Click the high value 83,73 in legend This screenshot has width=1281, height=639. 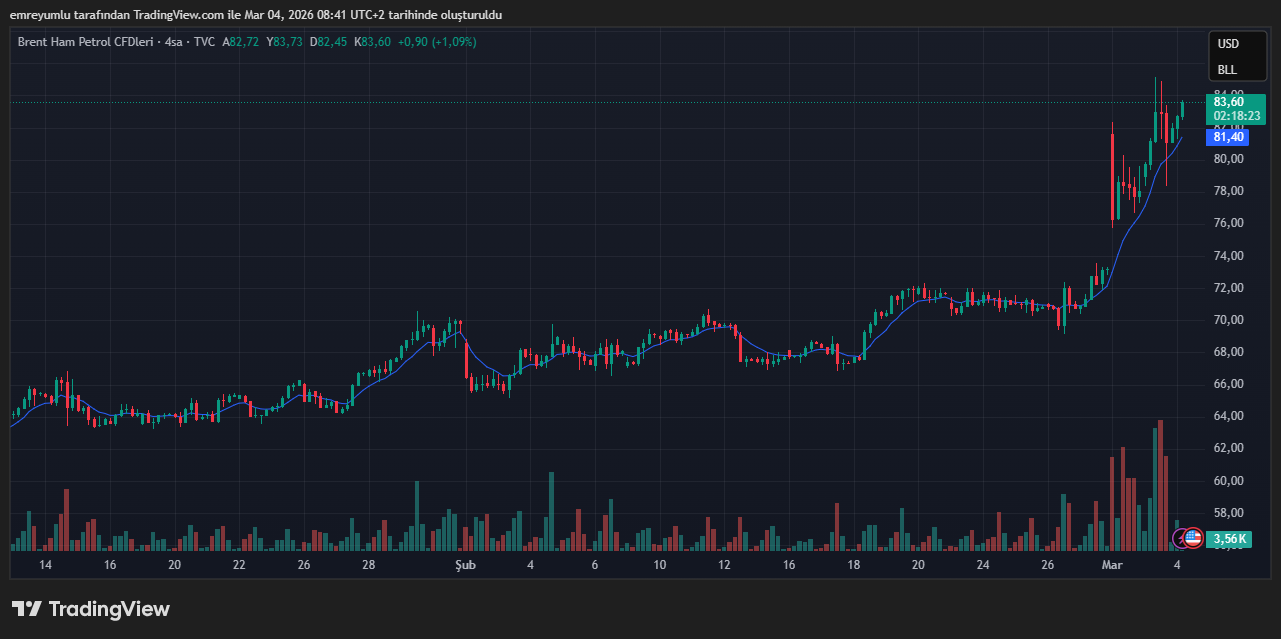(287, 42)
